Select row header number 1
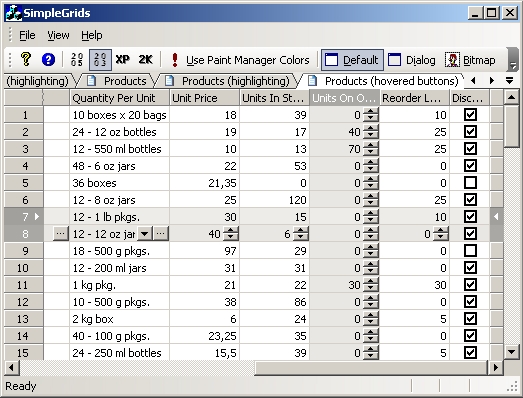Image resolution: width=523 pixels, height=398 pixels. 24,115
